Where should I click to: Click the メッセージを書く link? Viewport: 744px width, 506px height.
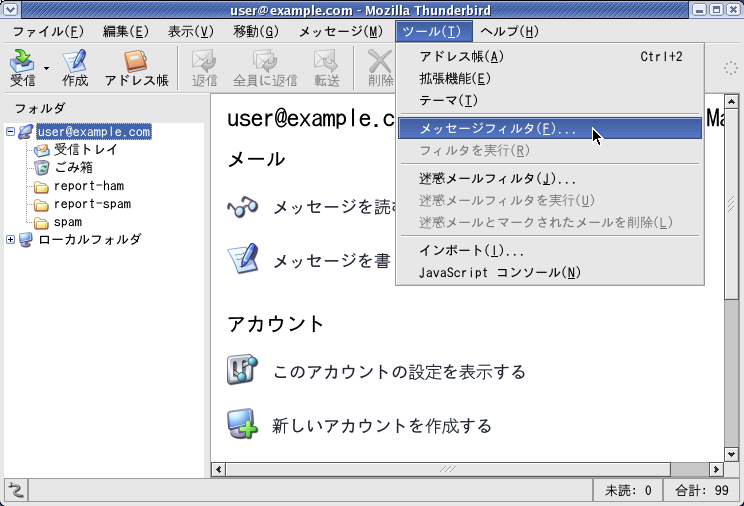[332, 261]
